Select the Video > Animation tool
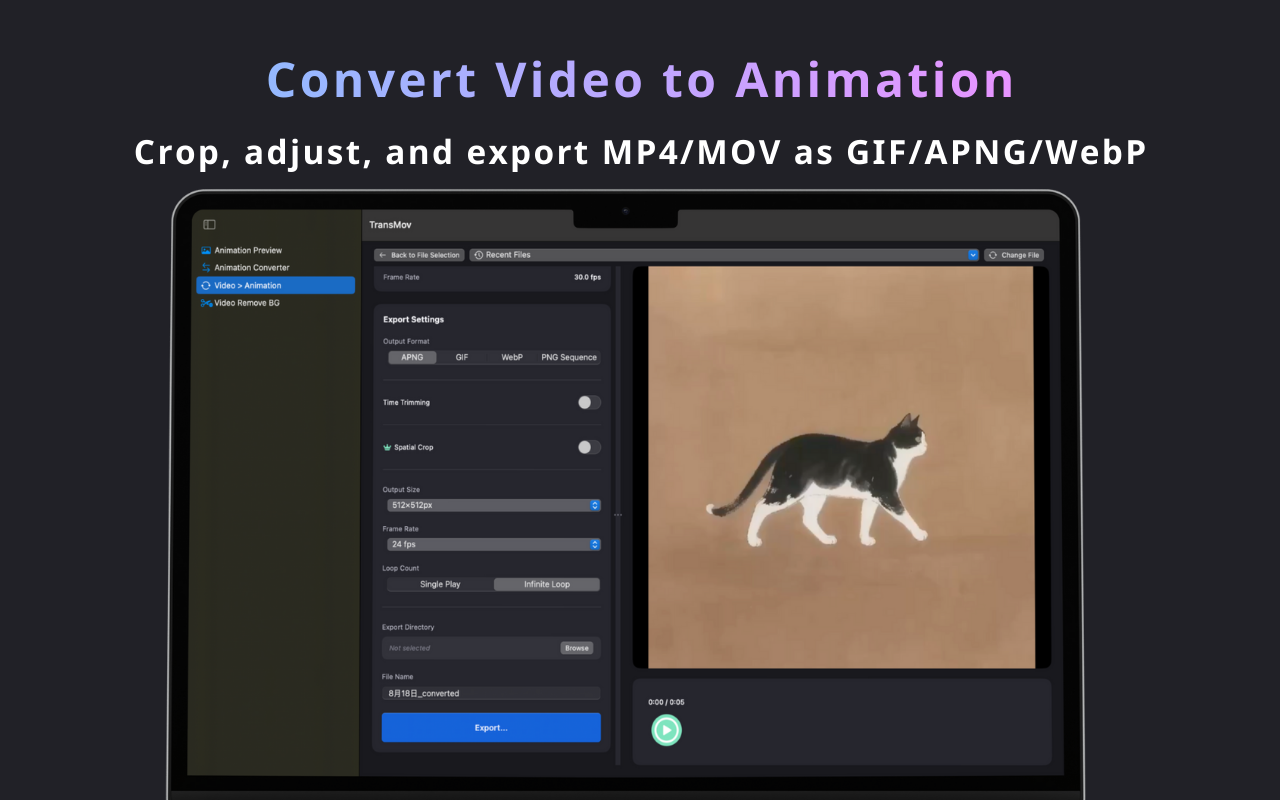 [x=247, y=284]
